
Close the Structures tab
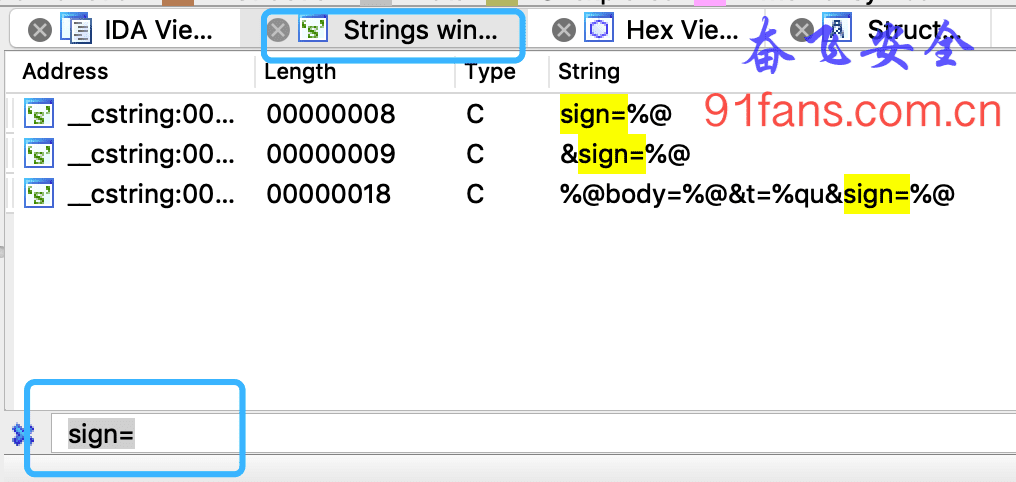tap(802, 30)
